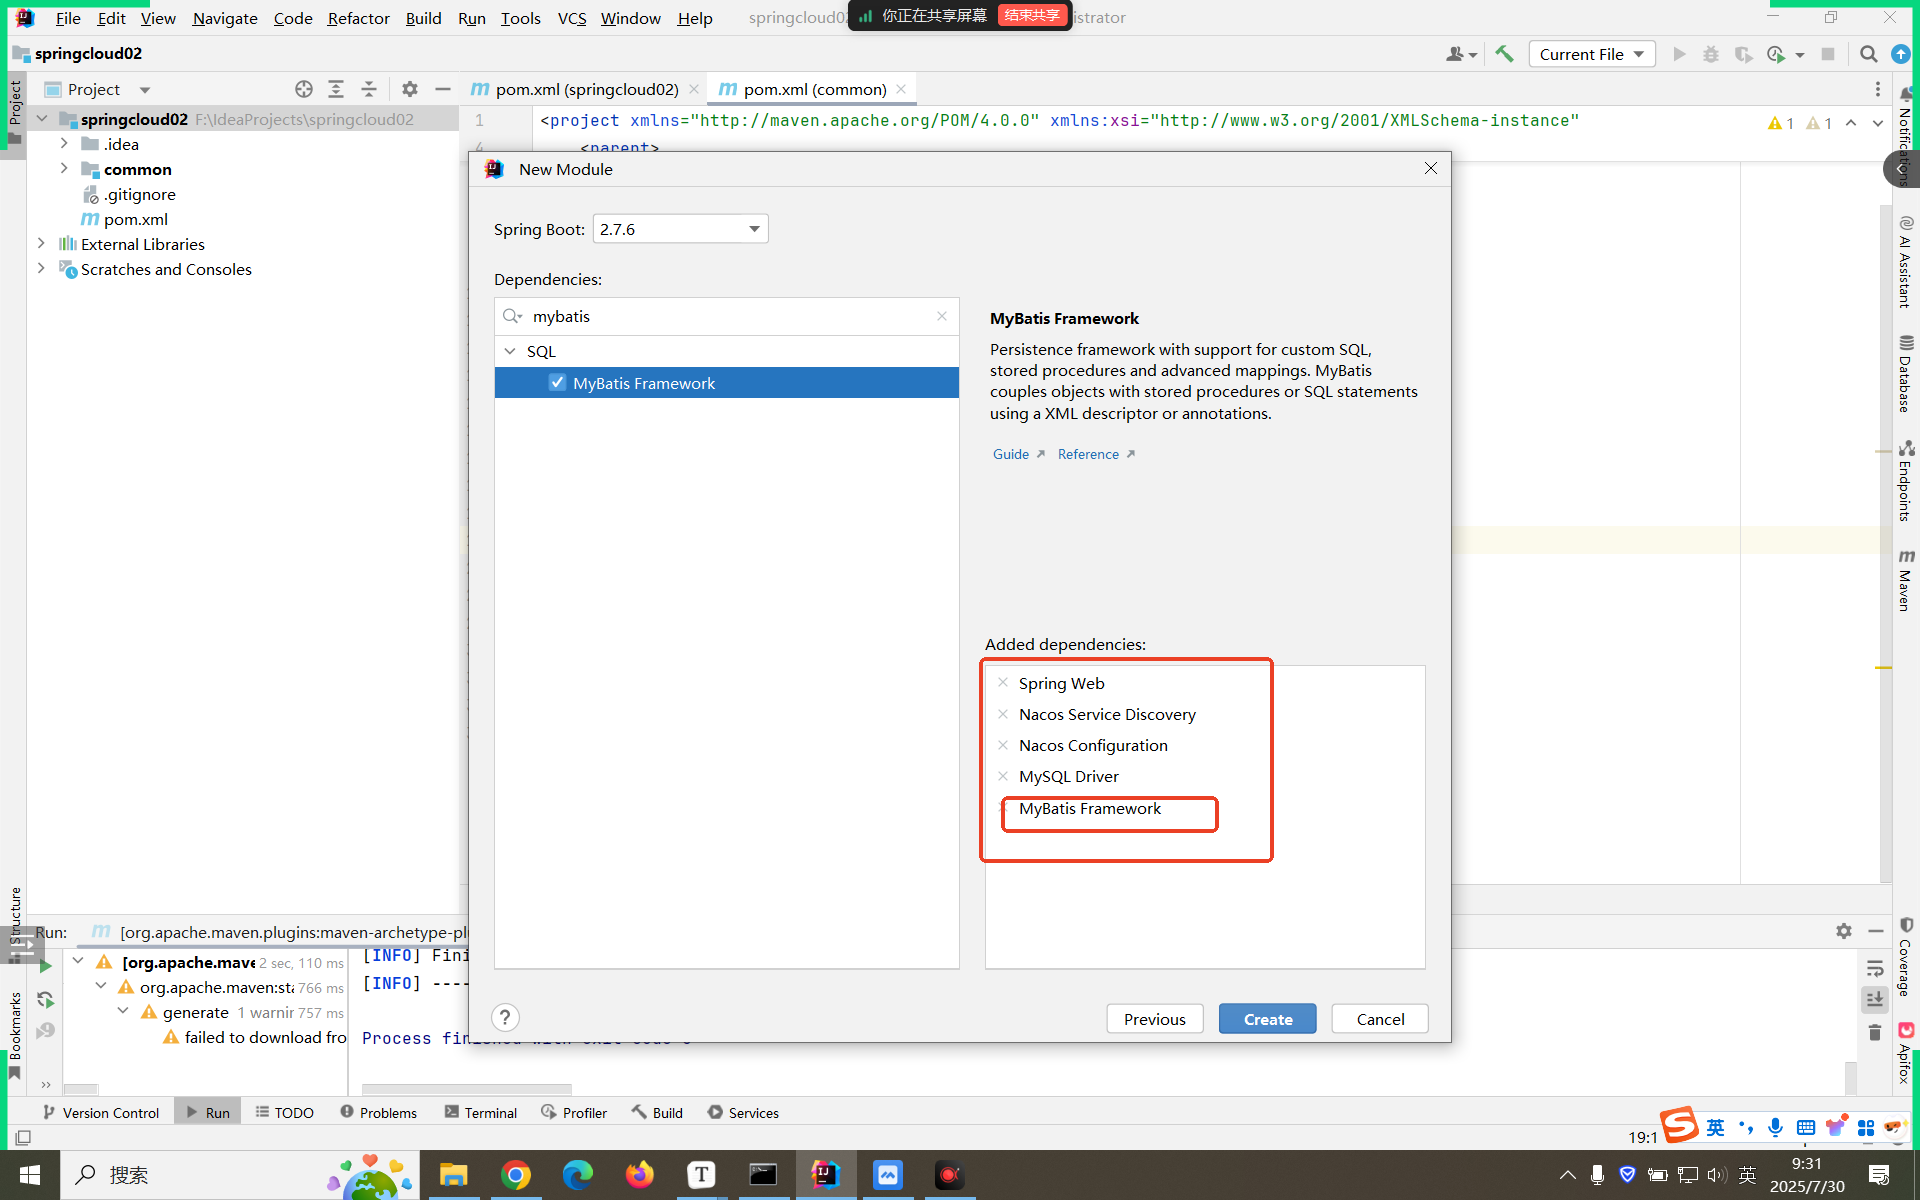Image resolution: width=1920 pixels, height=1200 pixels.
Task: Open the Services tool window
Action: pos(743,1112)
